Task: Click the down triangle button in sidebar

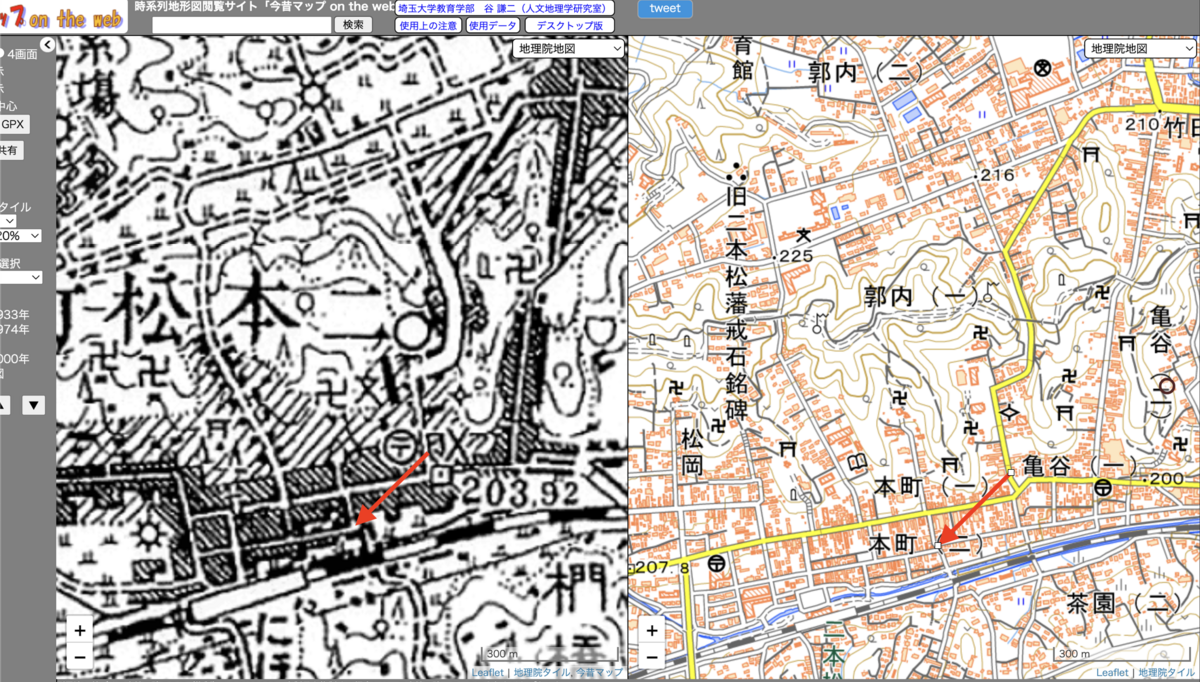Action: [34, 405]
